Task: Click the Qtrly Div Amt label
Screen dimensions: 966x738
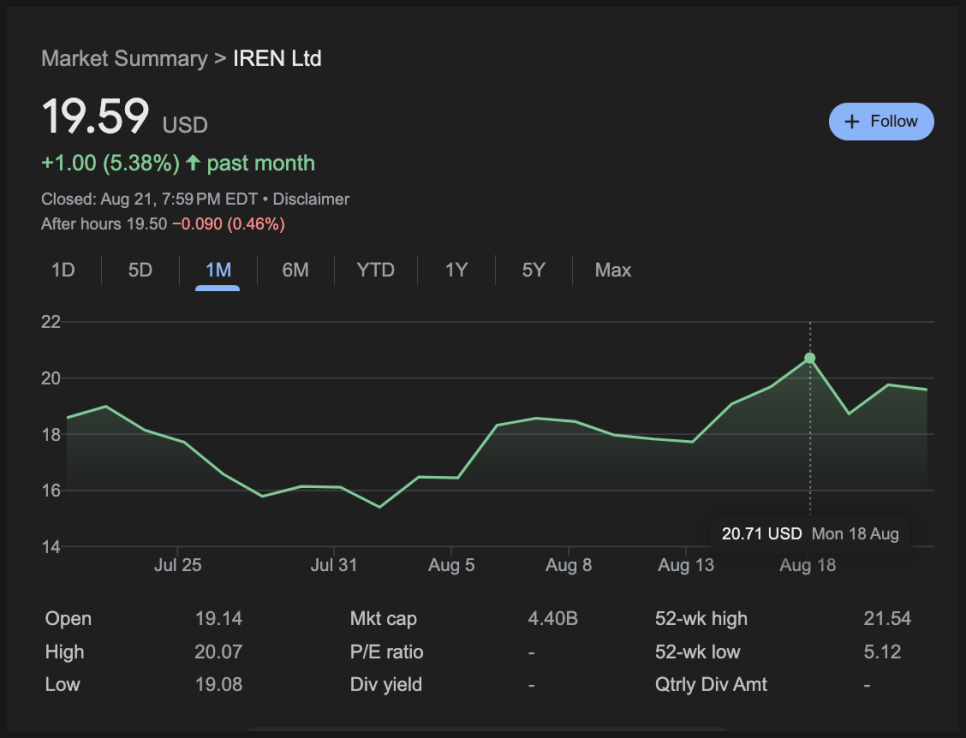Action: click(711, 684)
